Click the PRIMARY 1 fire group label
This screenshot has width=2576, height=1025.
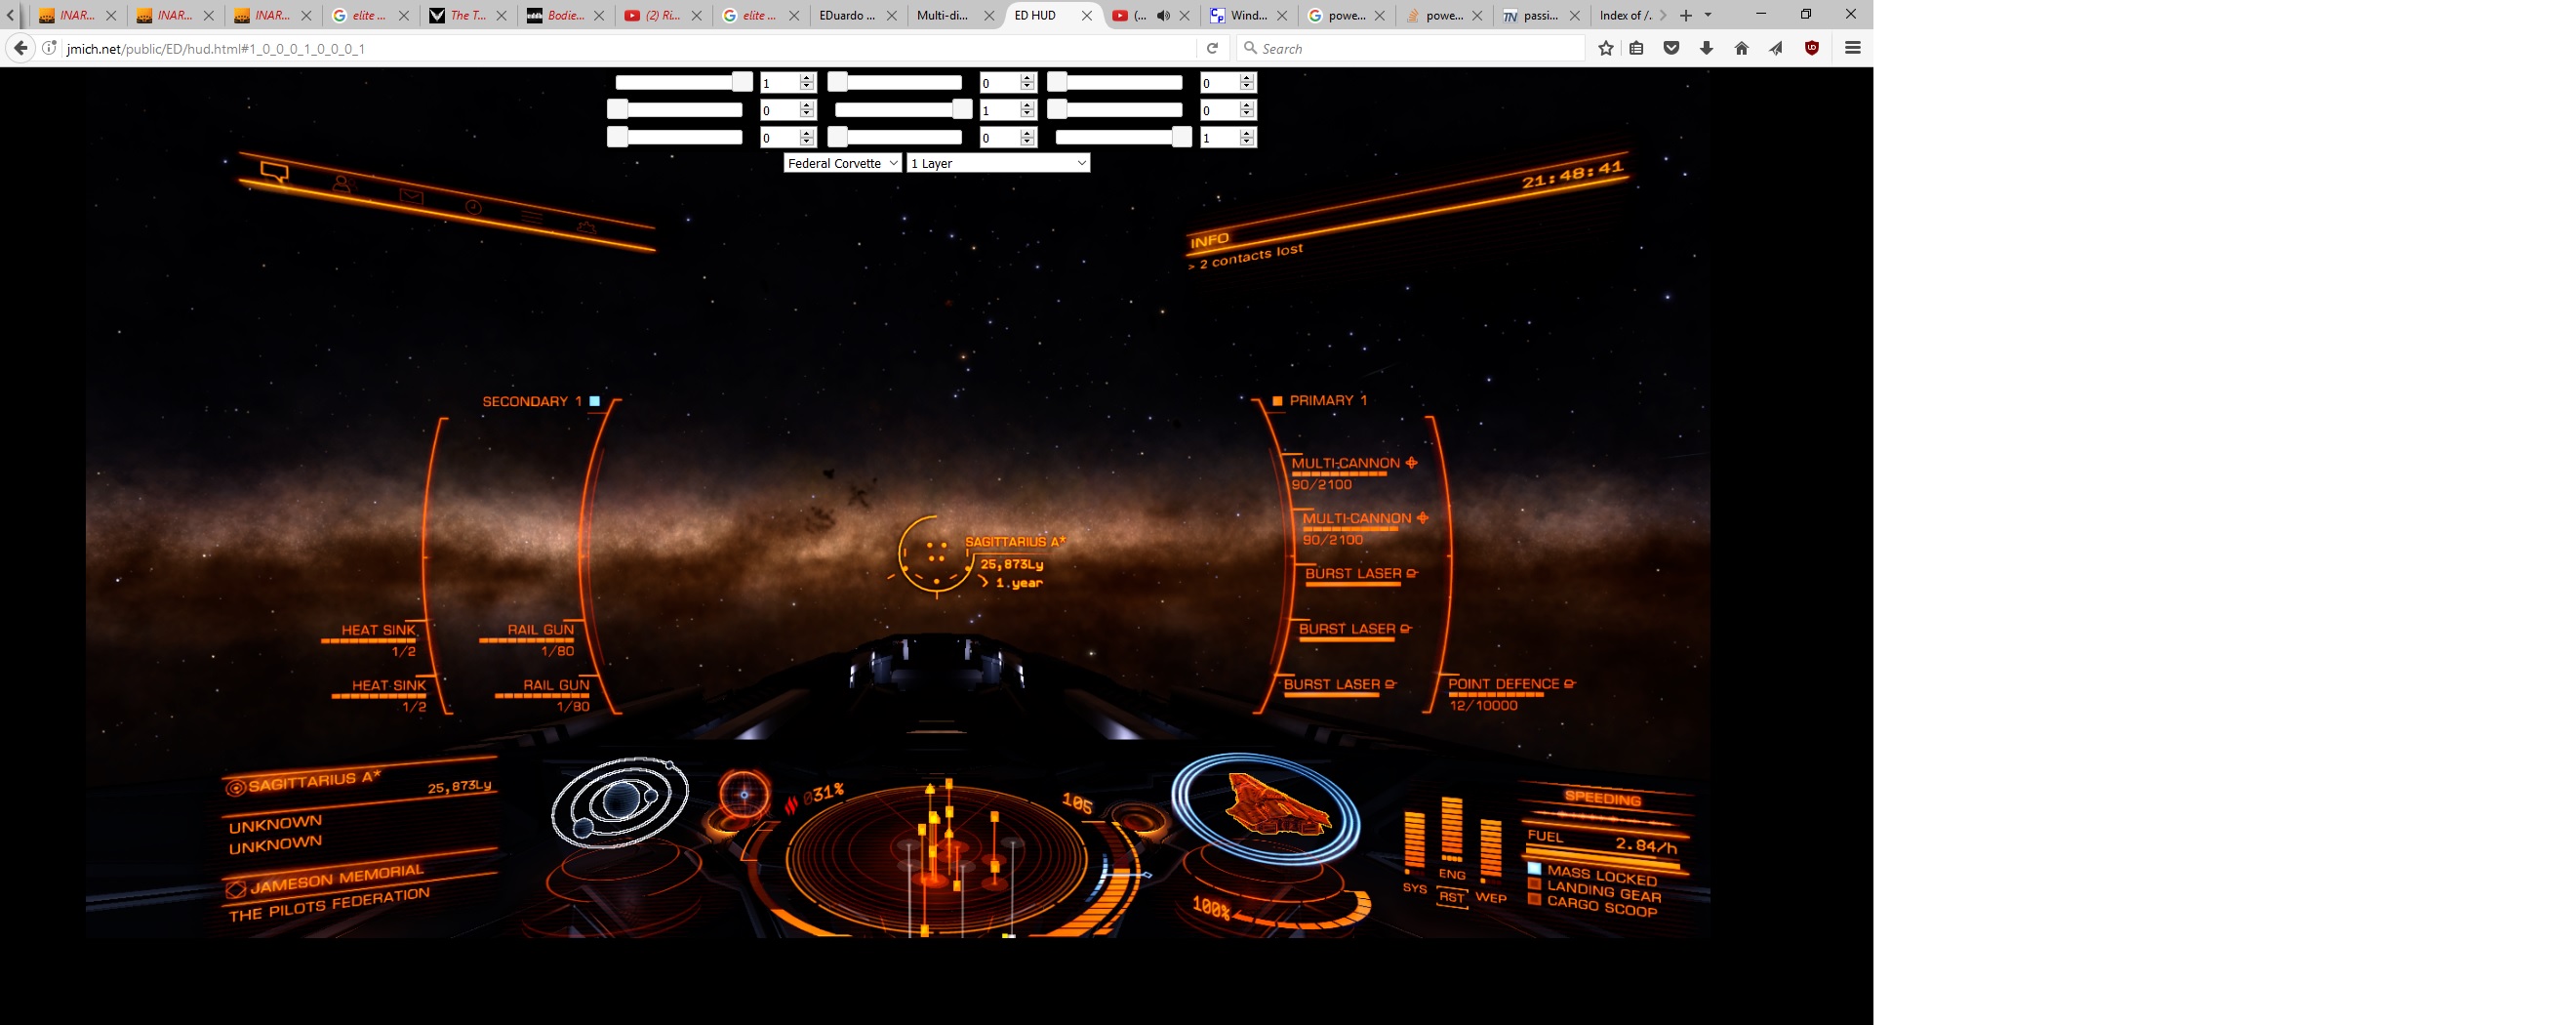pos(1328,400)
